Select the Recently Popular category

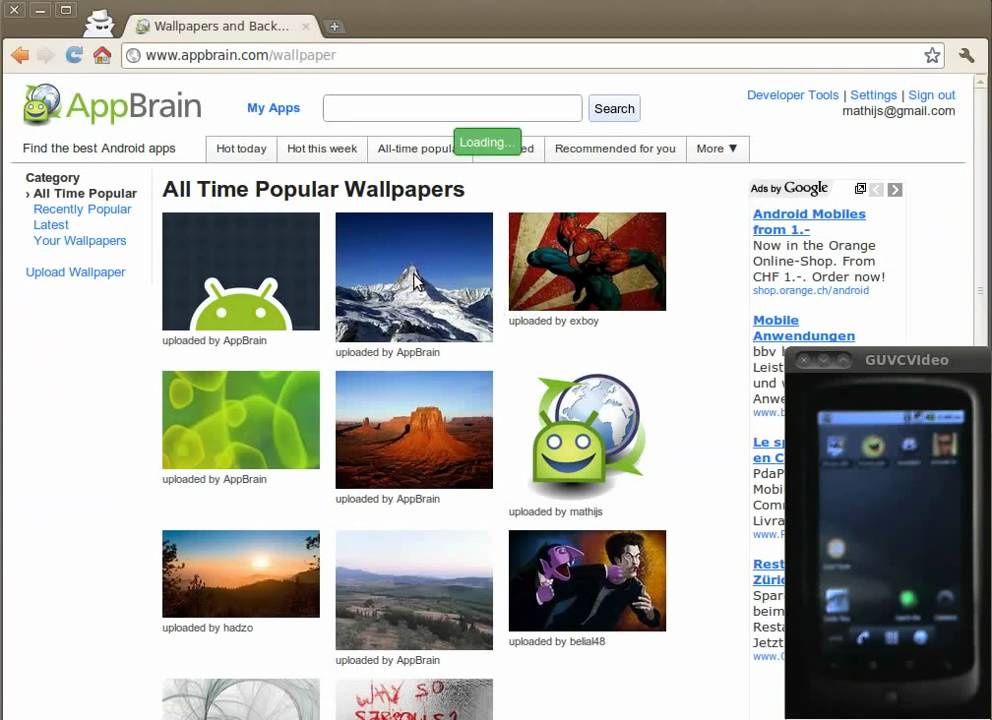click(x=82, y=209)
